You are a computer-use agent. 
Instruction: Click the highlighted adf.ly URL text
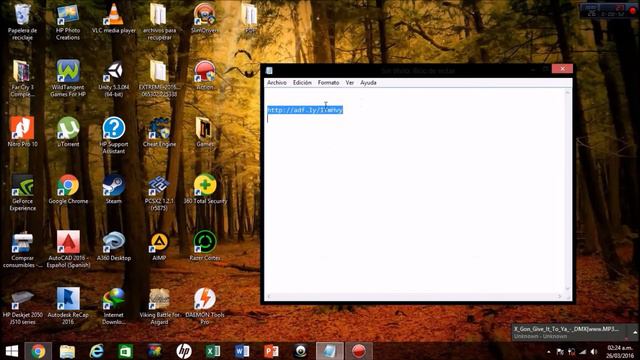coord(305,110)
